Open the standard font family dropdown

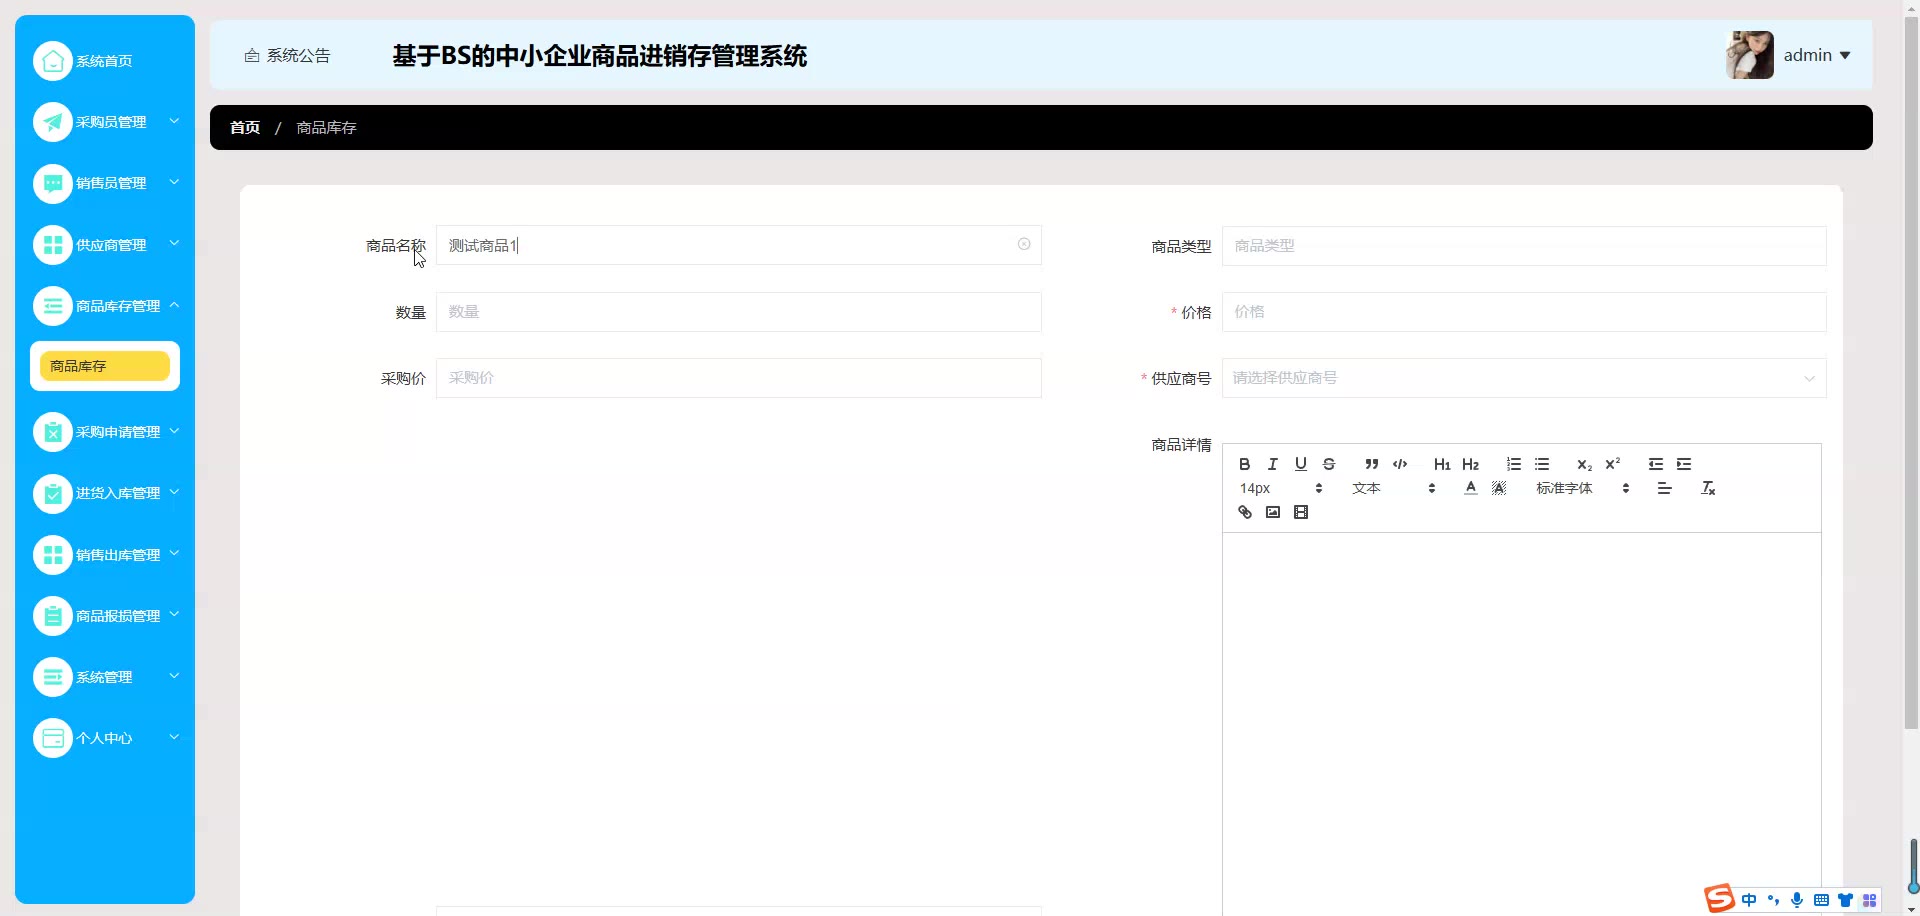tap(1582, 488)
